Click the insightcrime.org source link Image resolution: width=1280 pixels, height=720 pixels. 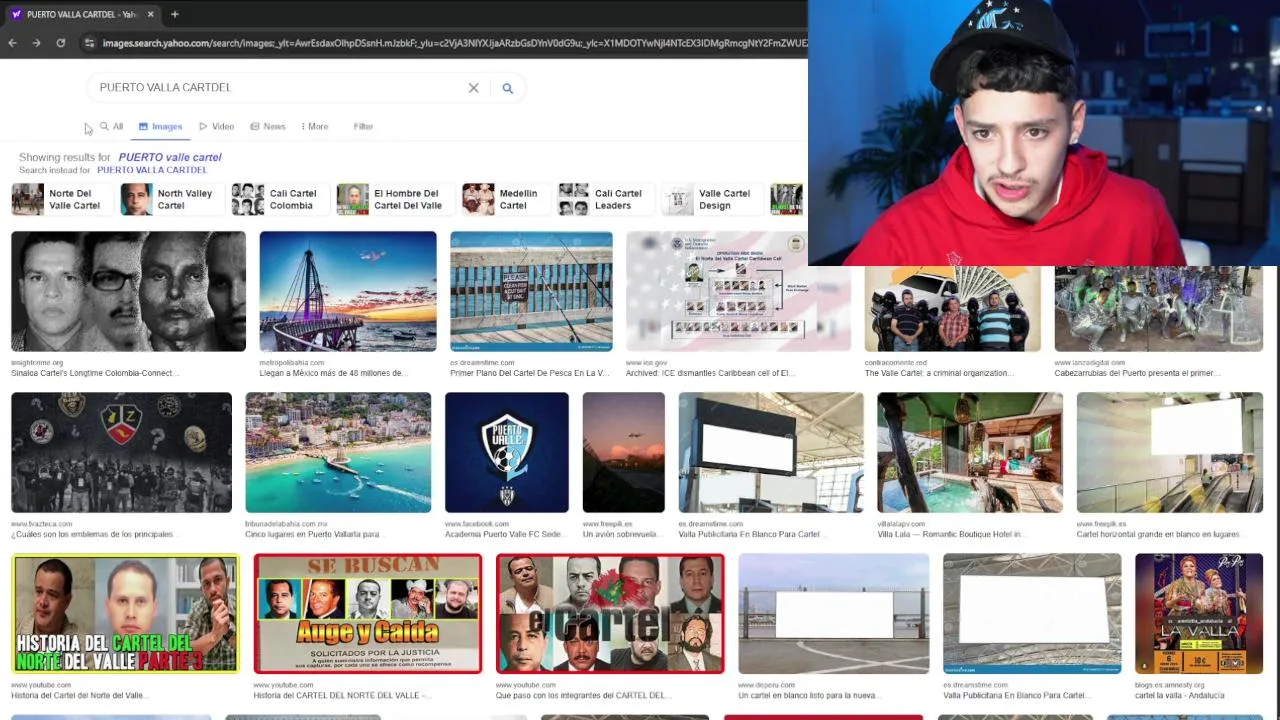pos(37,363)
